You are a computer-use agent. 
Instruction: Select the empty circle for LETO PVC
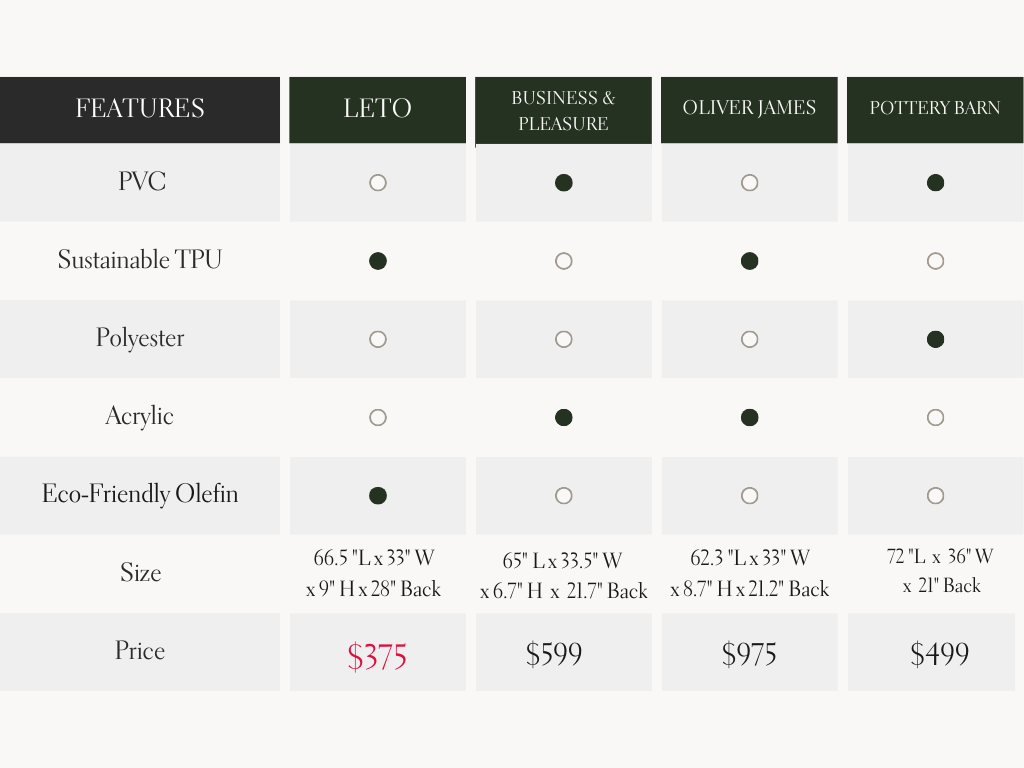pyautogui.click(x=378, y=183)
